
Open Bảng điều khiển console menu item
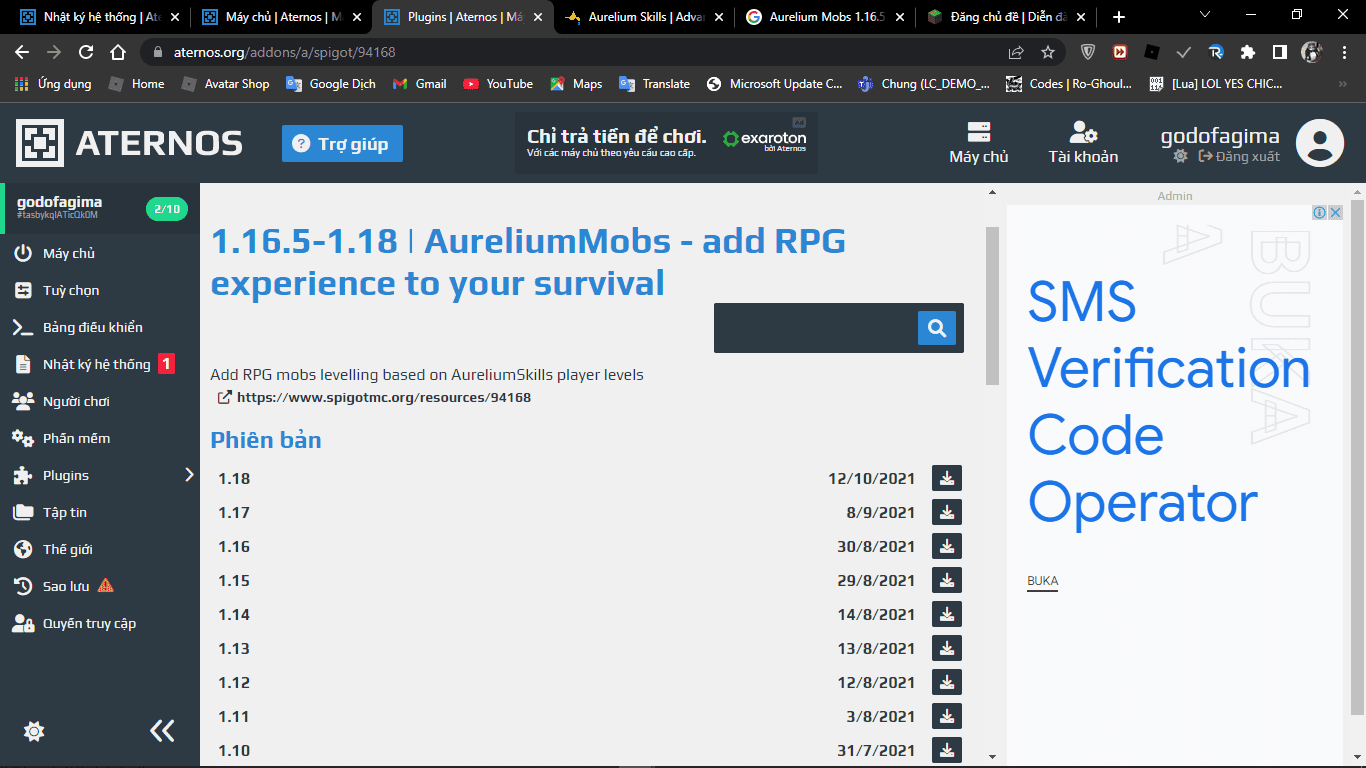tap(92, 327)
